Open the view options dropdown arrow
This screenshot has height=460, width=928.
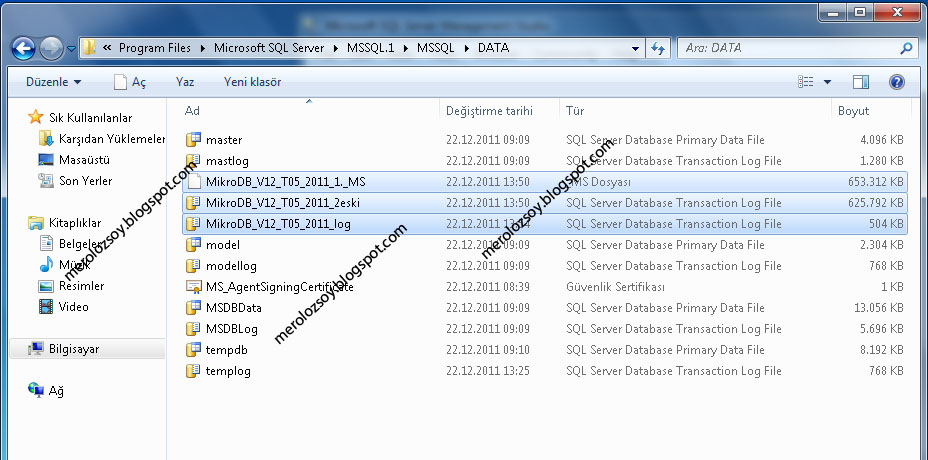coord(827,82)
